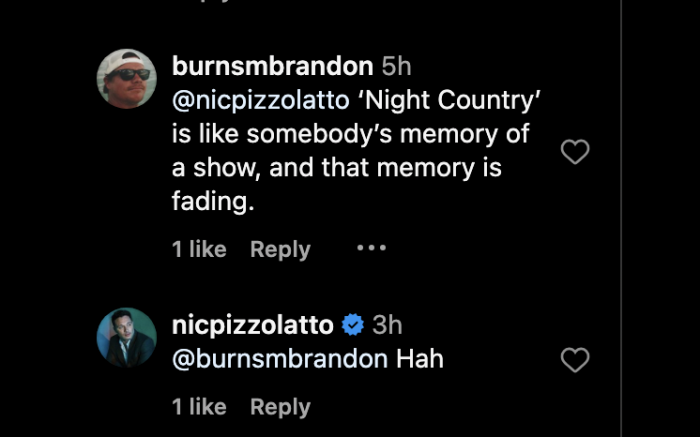
Task: Follow the @burnsmbrandon mention in the reply
Action: [280, 359]
